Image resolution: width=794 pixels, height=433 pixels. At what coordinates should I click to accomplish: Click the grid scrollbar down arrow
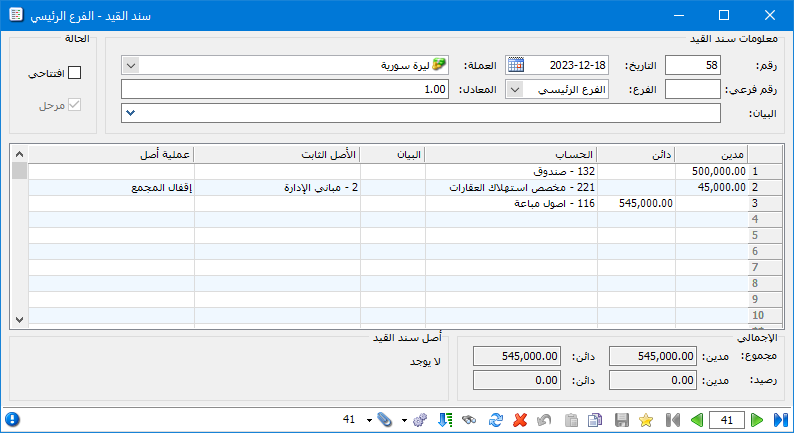19,320
